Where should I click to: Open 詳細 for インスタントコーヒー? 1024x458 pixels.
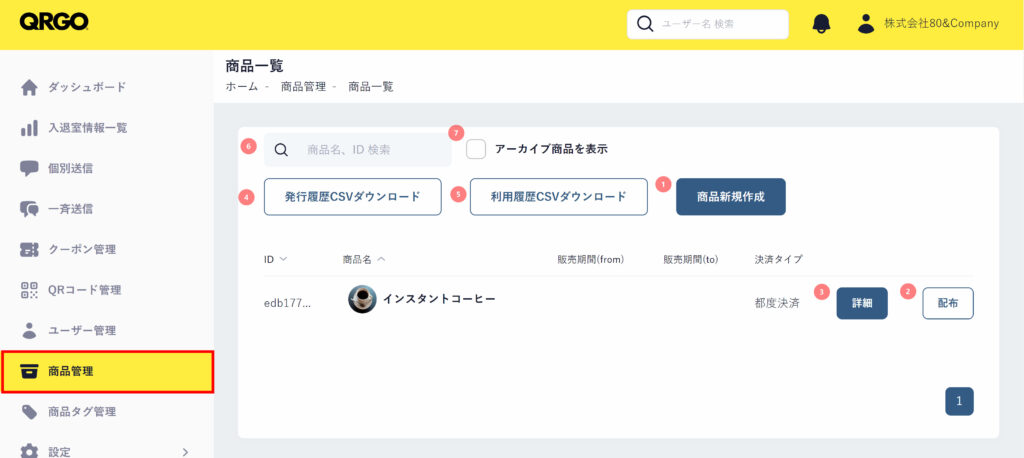pyautogui.click(x=862, y=303)
